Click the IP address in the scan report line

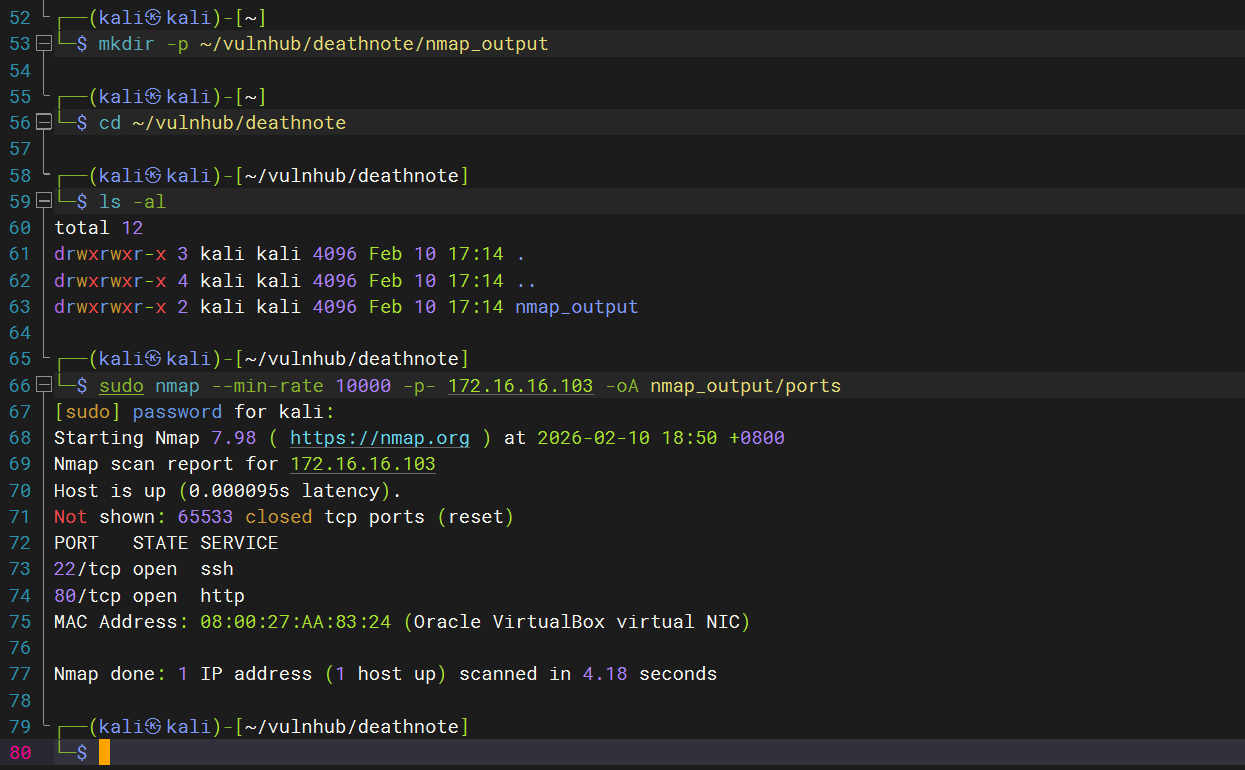(362, 464)
